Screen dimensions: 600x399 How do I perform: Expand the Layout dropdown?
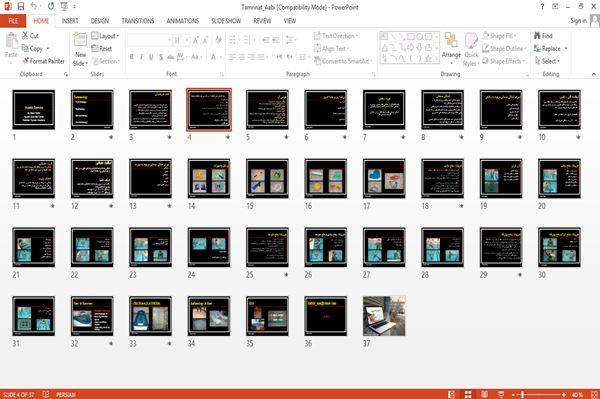click(105, 36)
